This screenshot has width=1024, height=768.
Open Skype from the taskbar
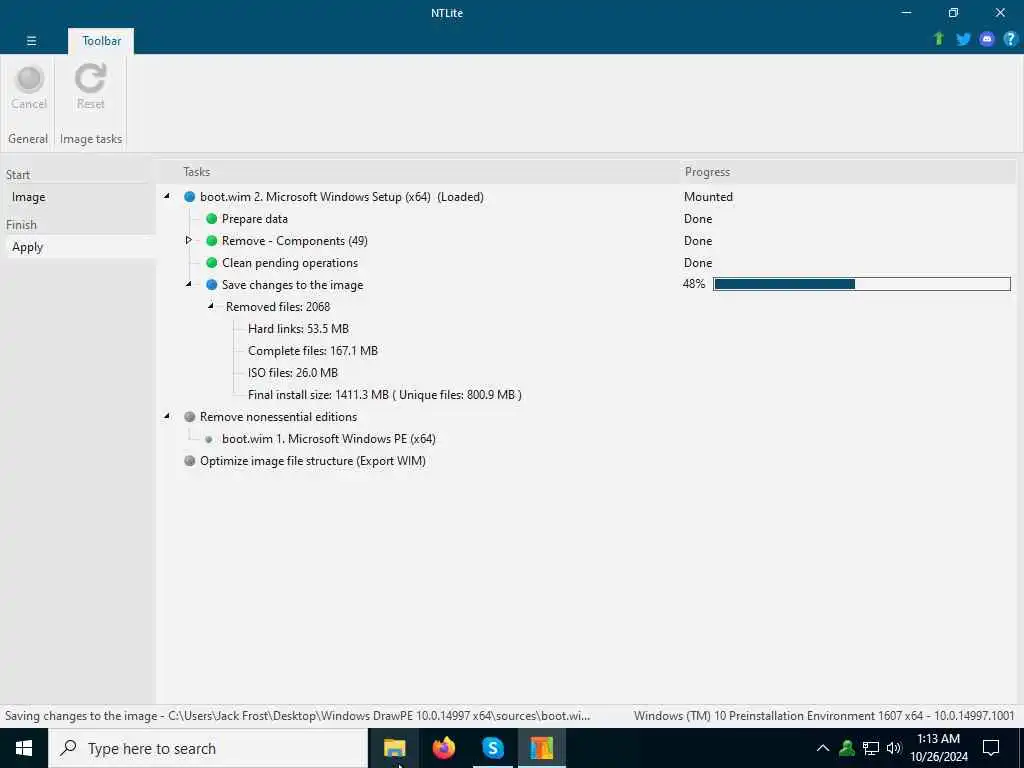(492, 748)
